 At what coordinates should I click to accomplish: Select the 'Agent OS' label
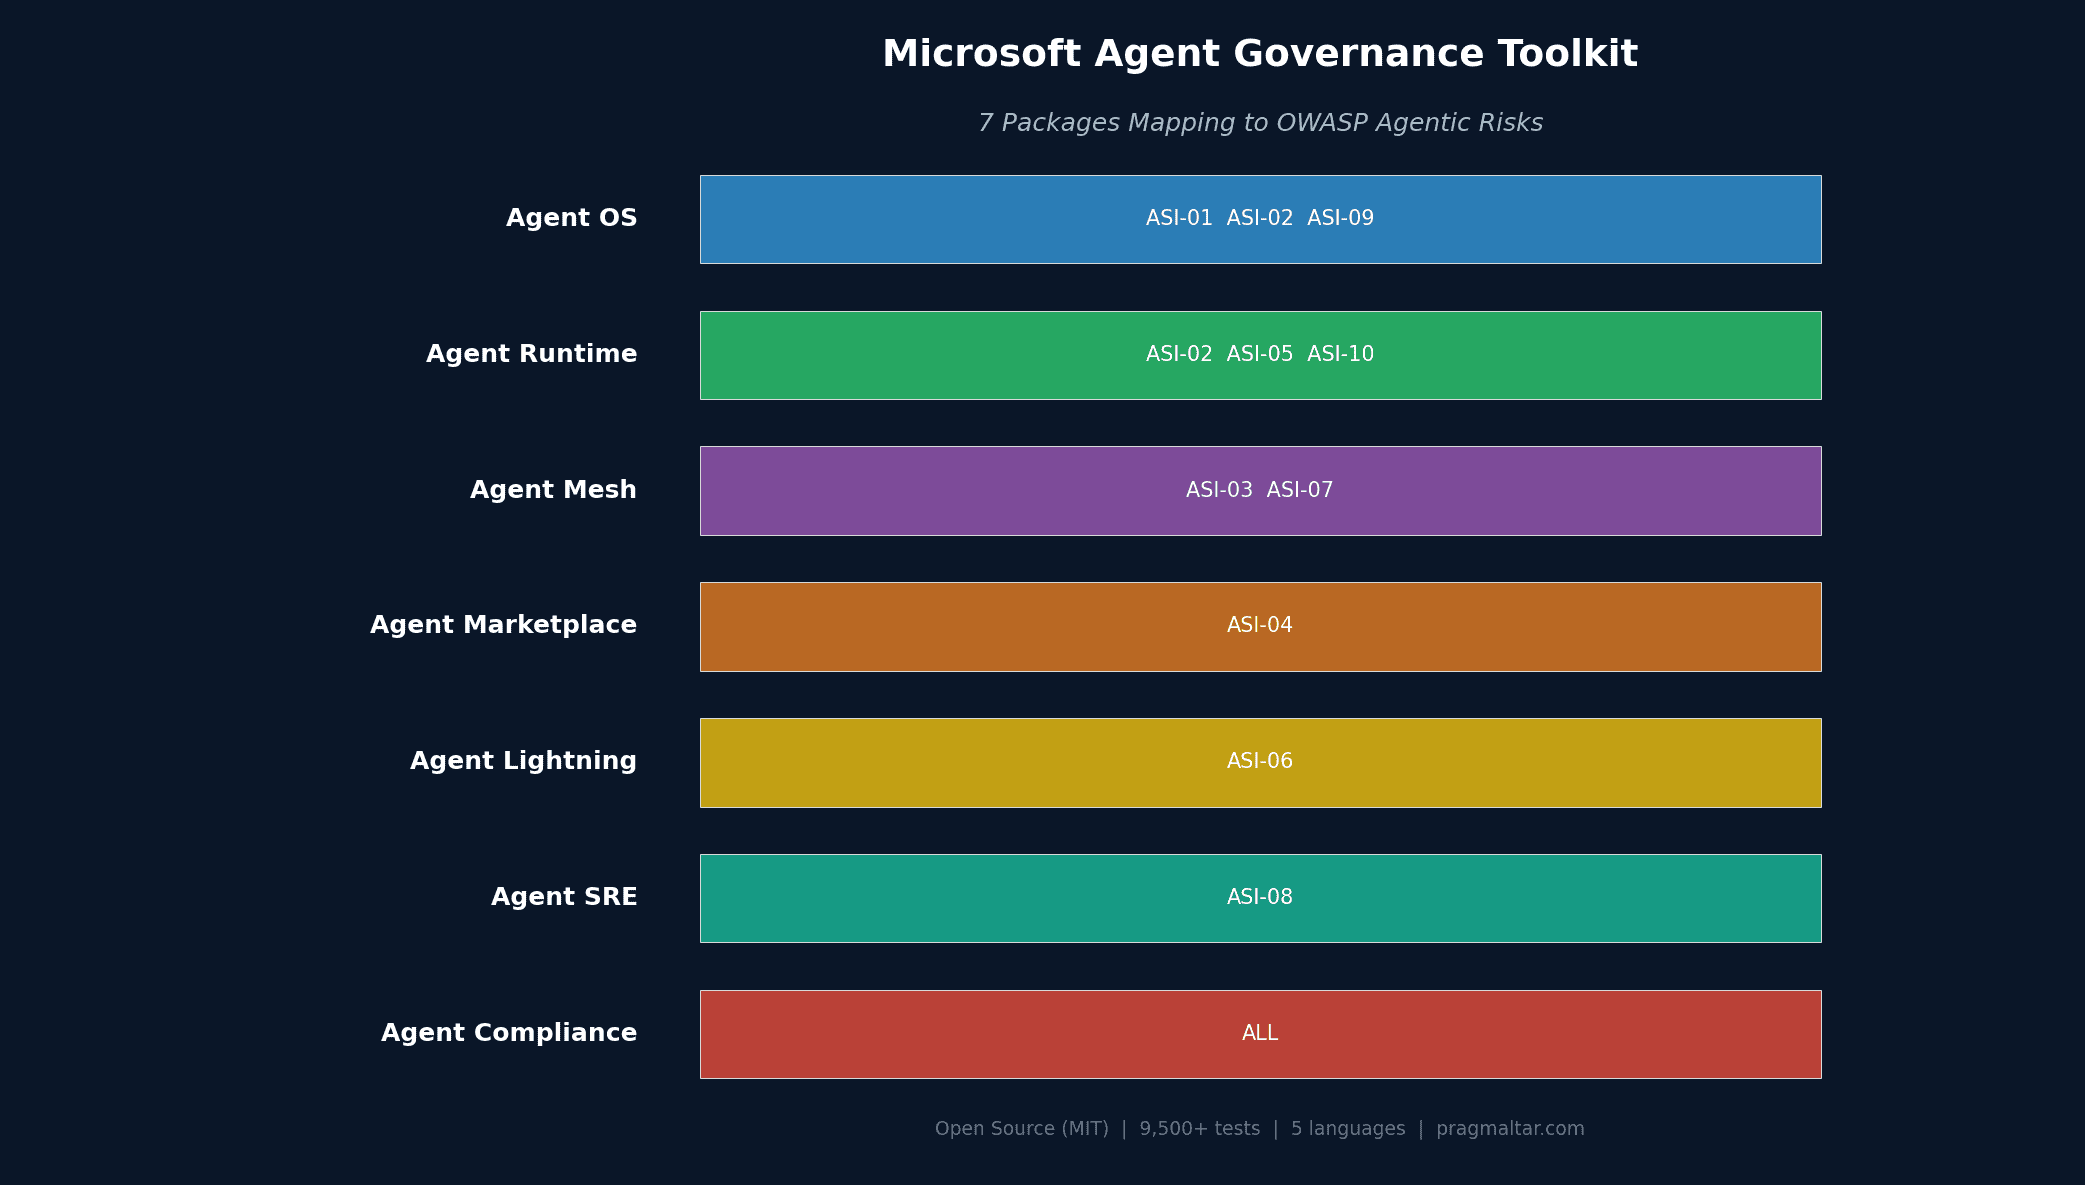(572, 218)
